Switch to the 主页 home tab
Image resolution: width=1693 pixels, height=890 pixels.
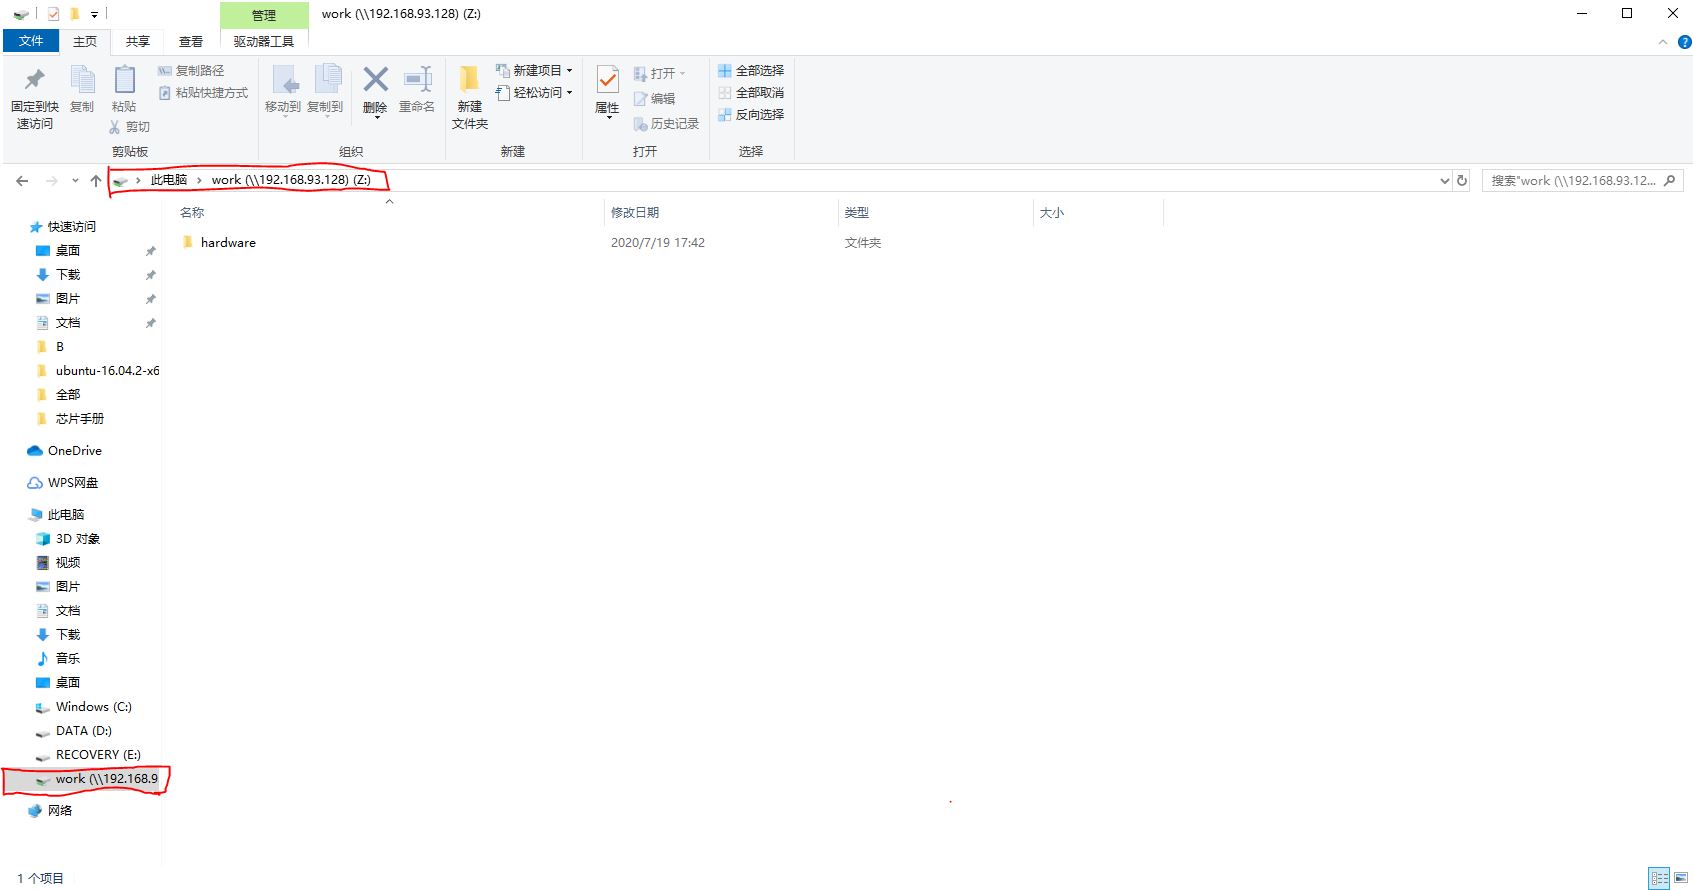point(85,41)
